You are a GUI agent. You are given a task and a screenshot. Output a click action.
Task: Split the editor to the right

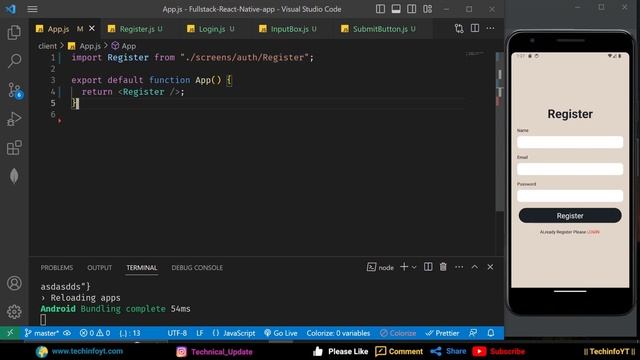[x=475, y=28]
